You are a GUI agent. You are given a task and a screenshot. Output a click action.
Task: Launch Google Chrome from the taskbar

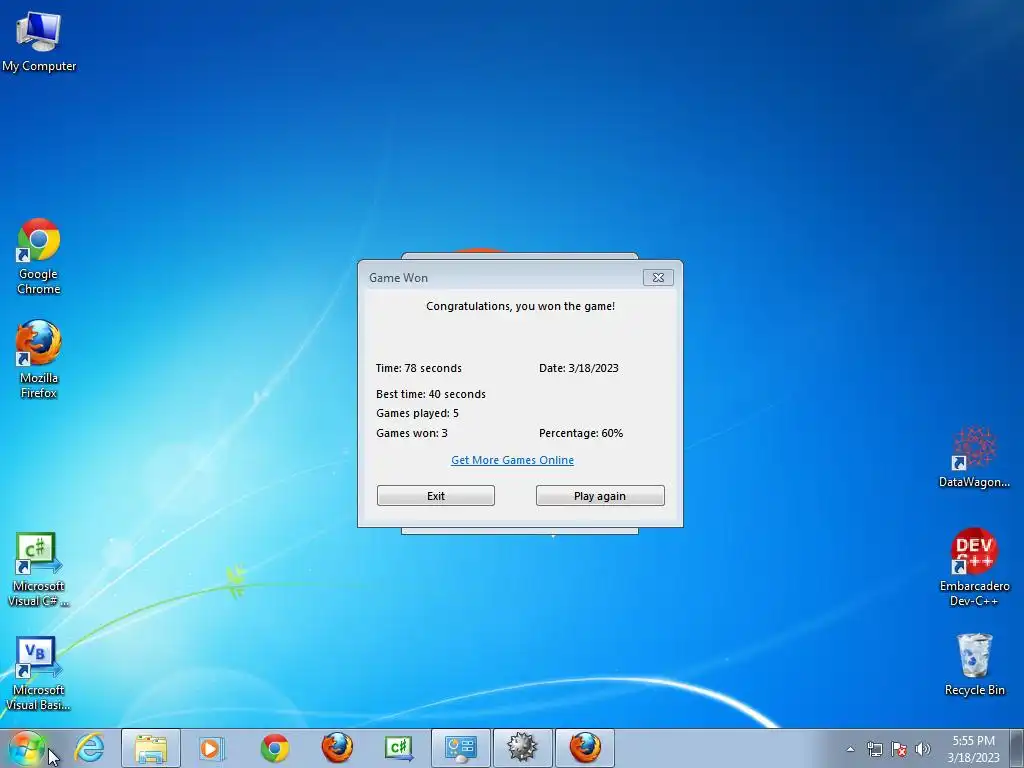pos(275,748)
